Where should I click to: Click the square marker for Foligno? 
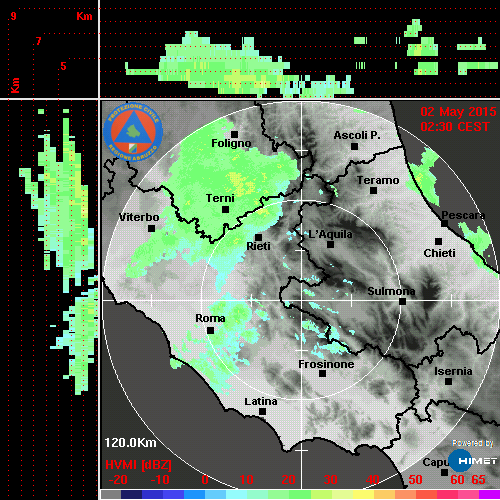[x=234, y=134]
